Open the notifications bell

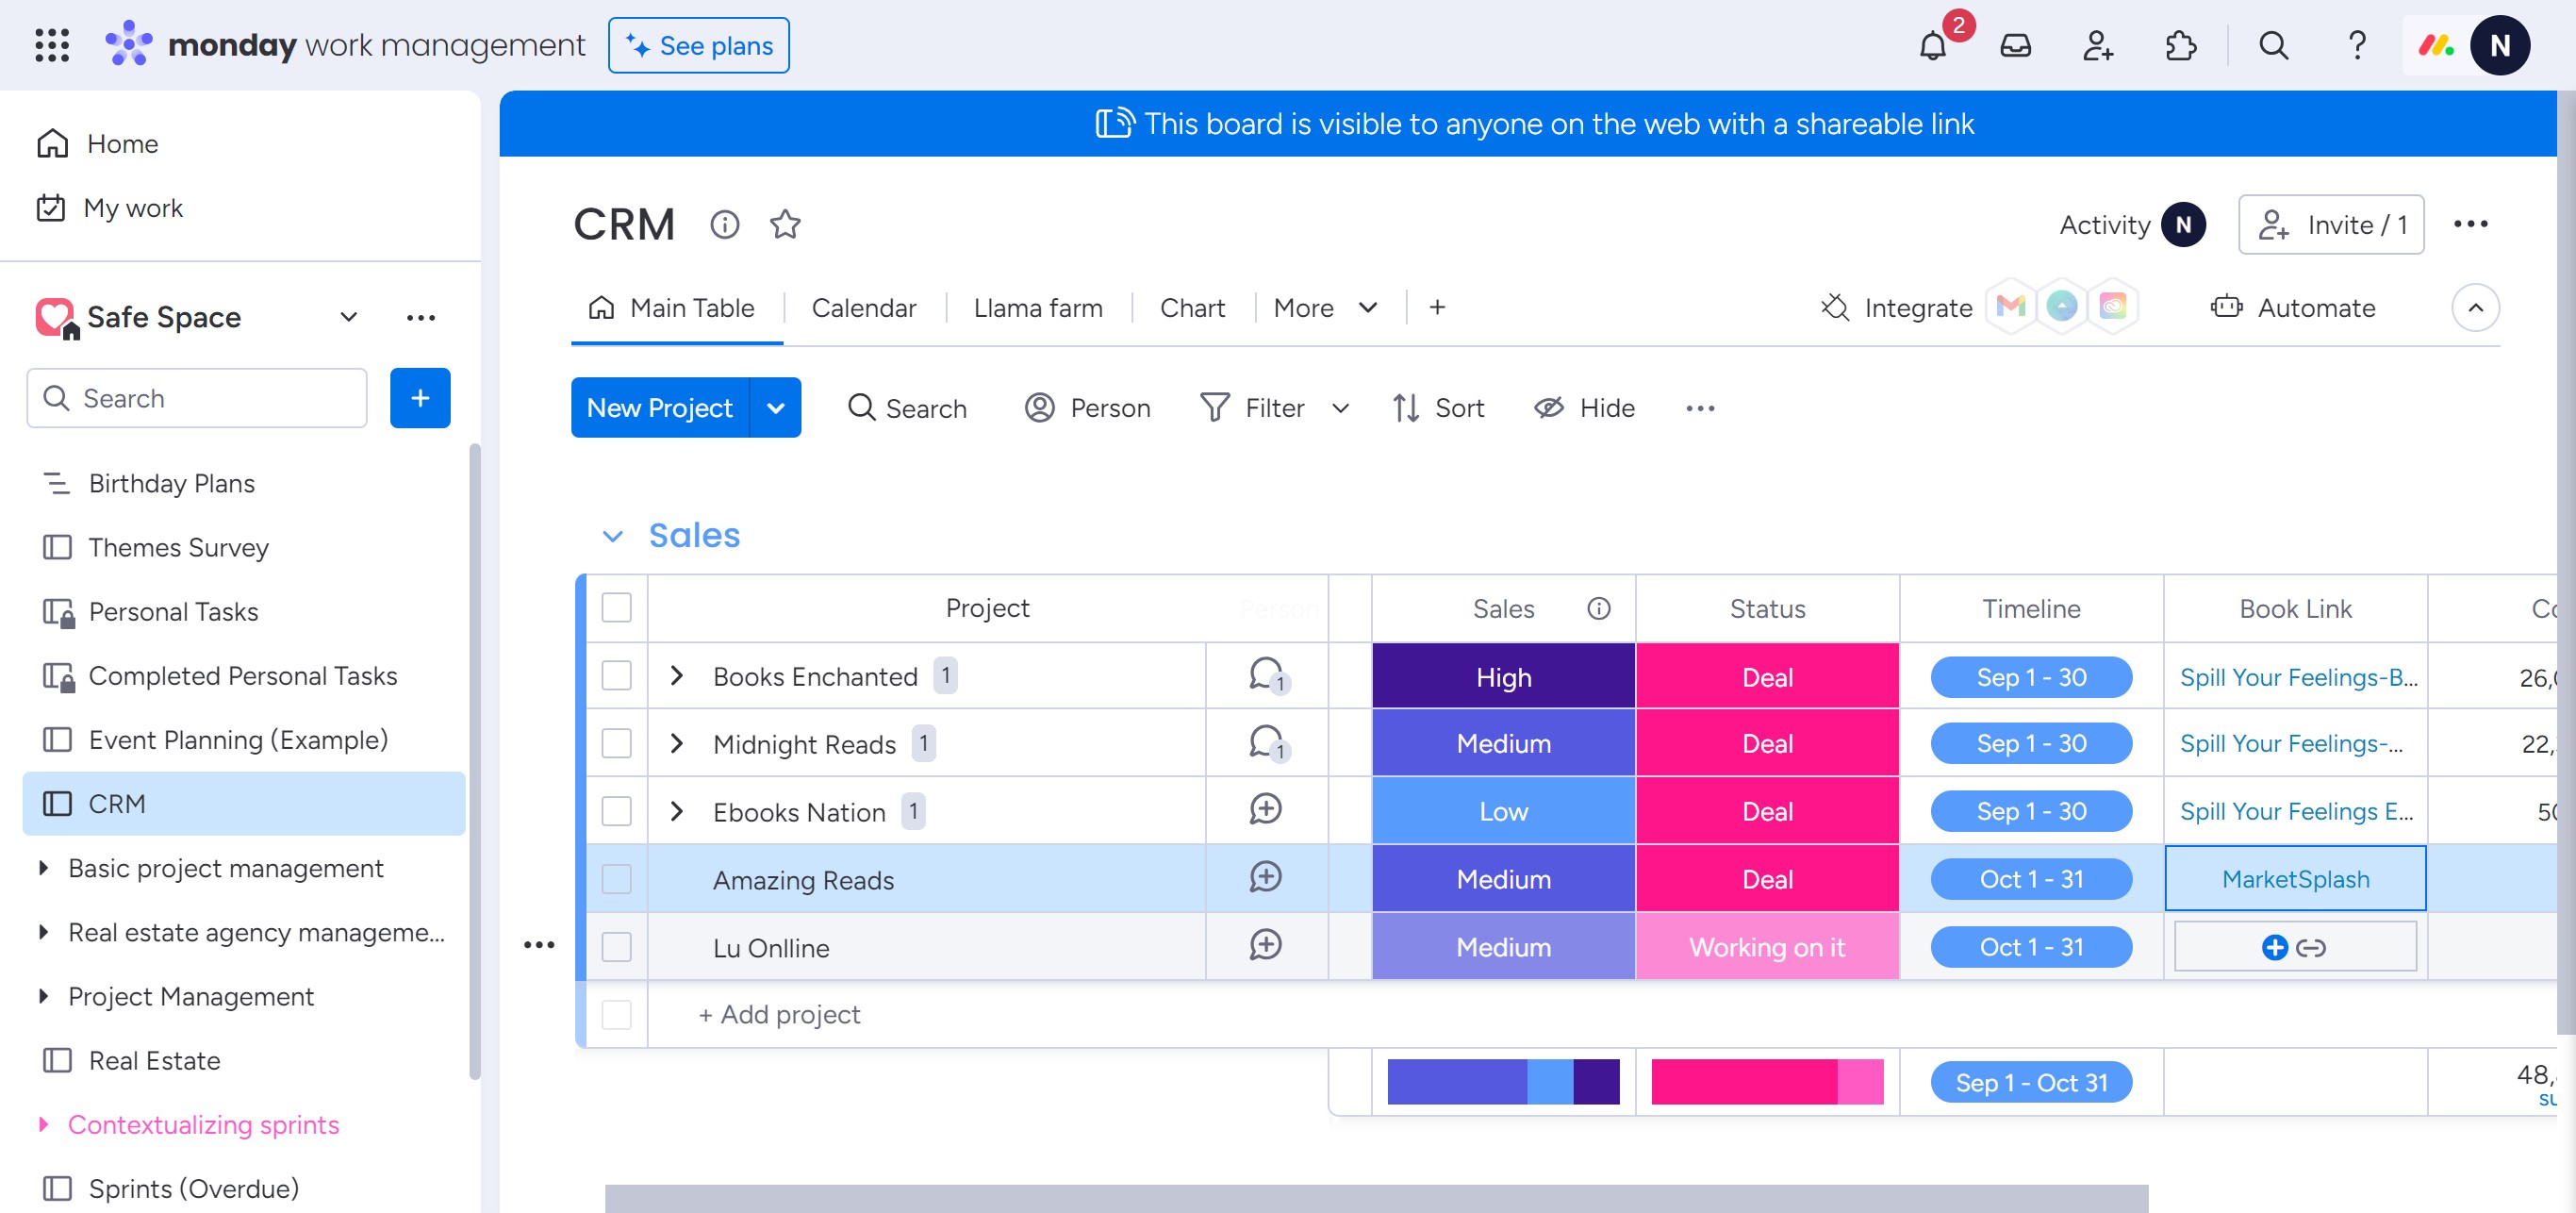(1932, 46)
